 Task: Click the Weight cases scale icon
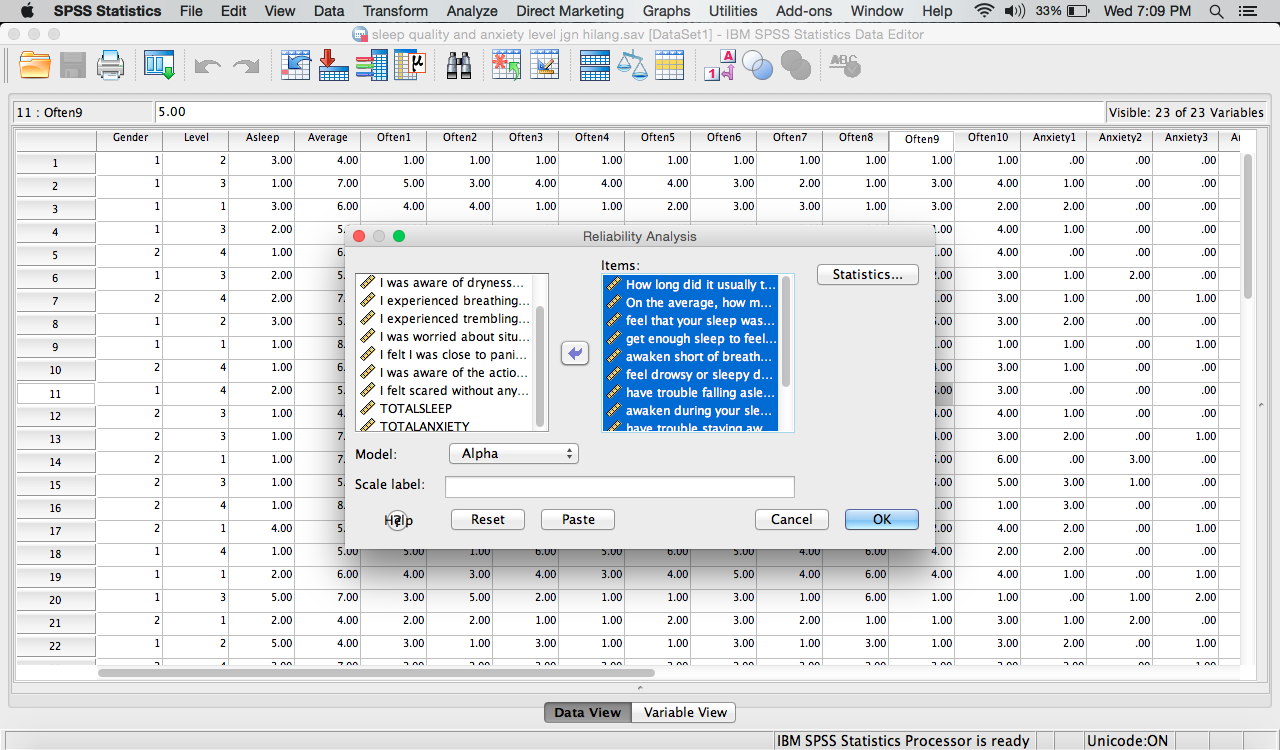[632, 66]
